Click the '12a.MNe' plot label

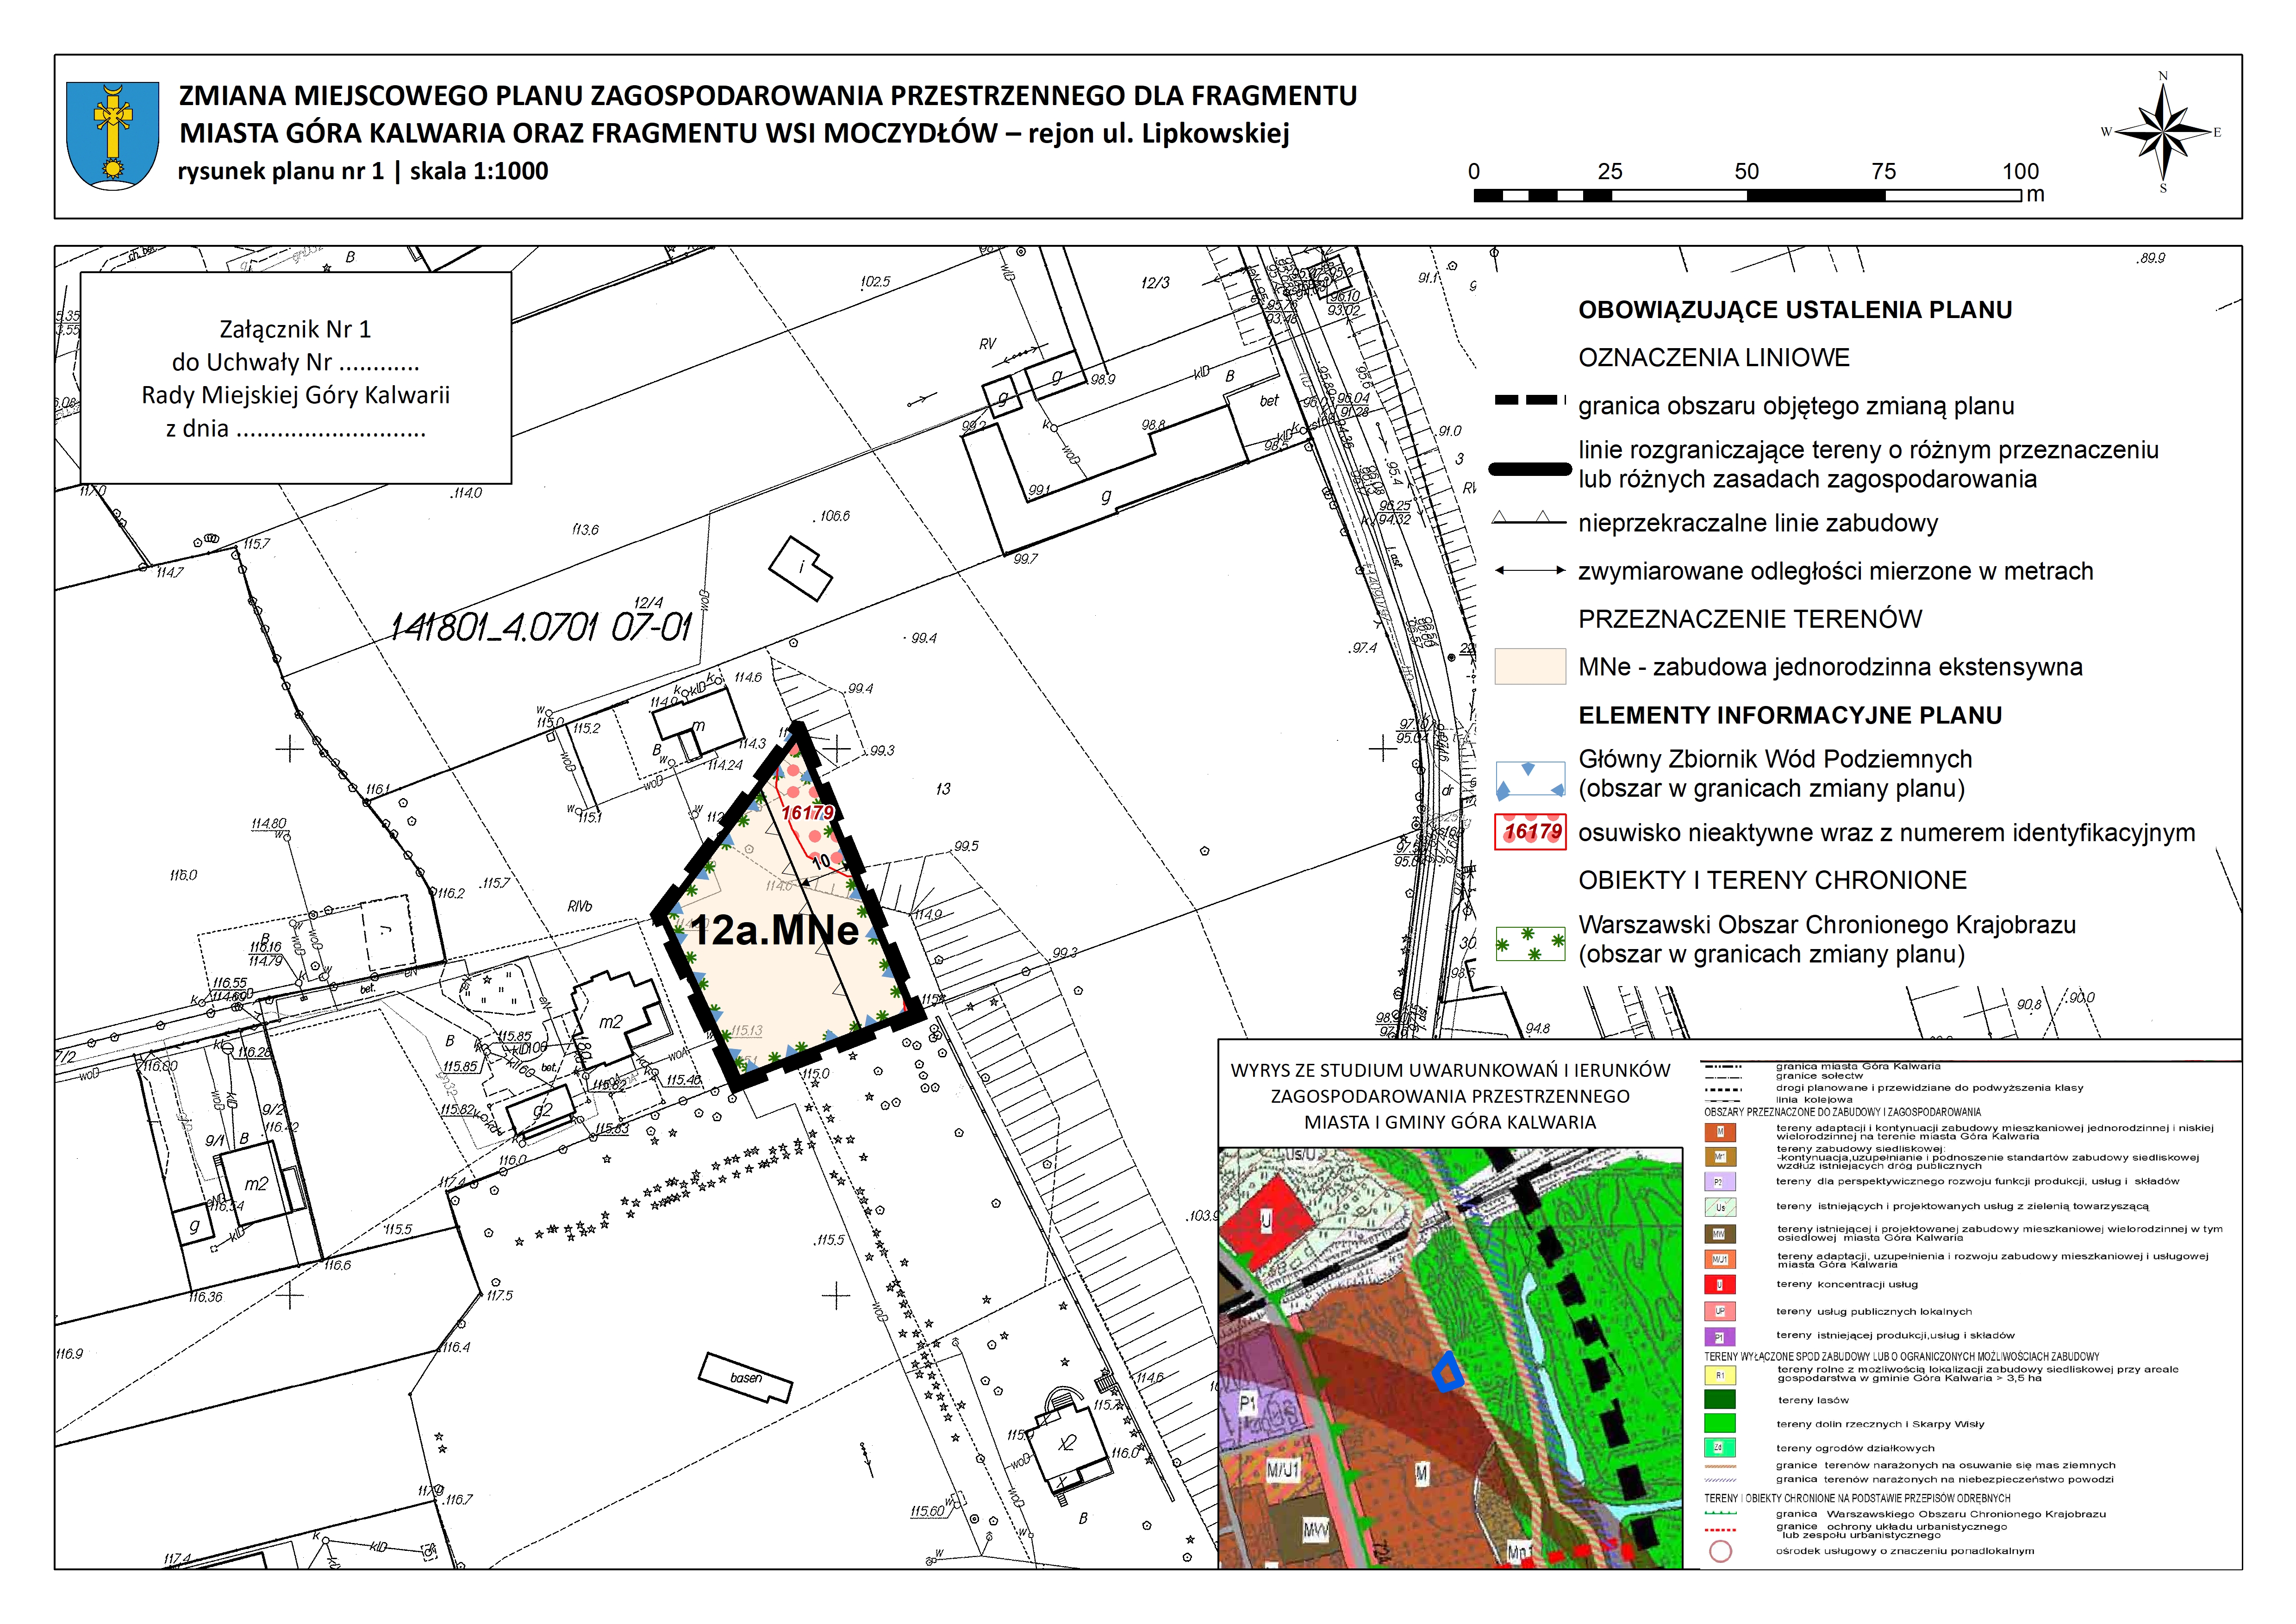click(x=775, y=930)
